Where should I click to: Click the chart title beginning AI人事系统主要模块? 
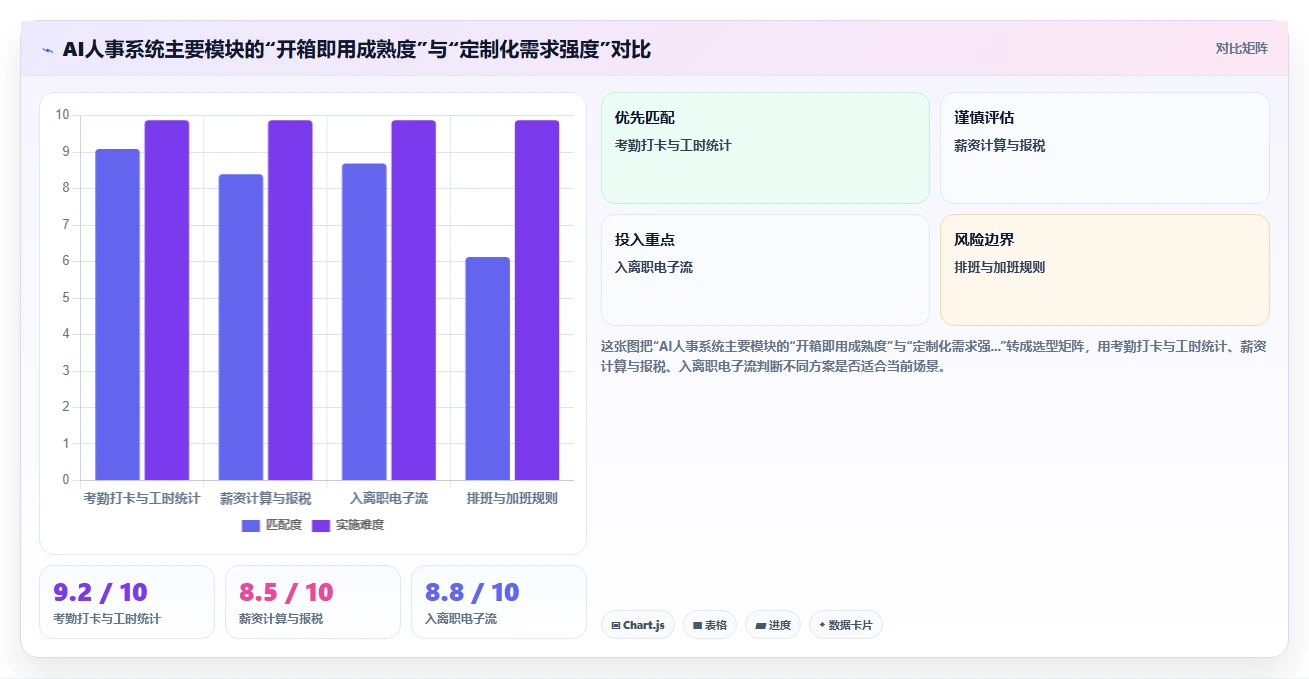point(356,49)
